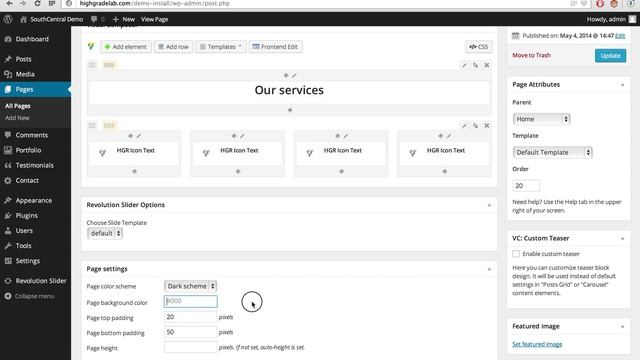Collapse Revolution Slider Options panel

point(489,205)
